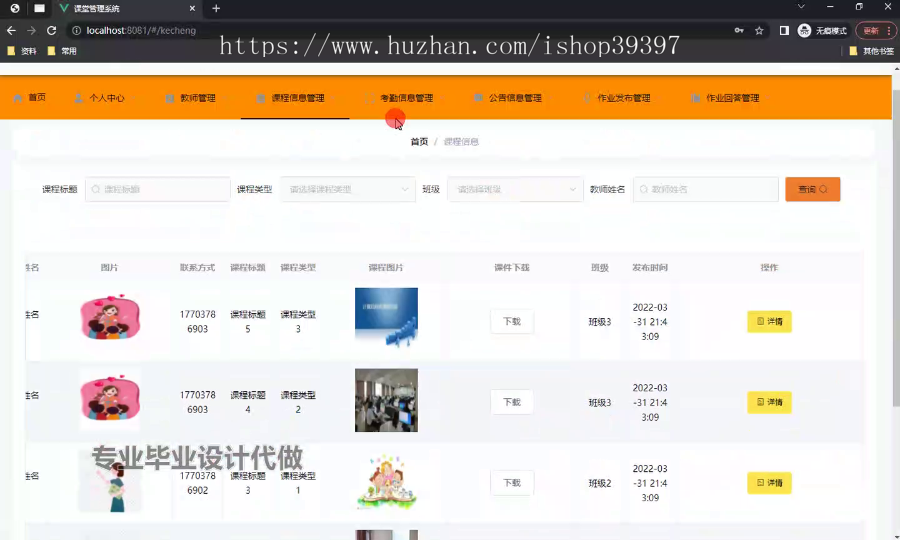Click the 课程标题 search input field

coord(158,189)
